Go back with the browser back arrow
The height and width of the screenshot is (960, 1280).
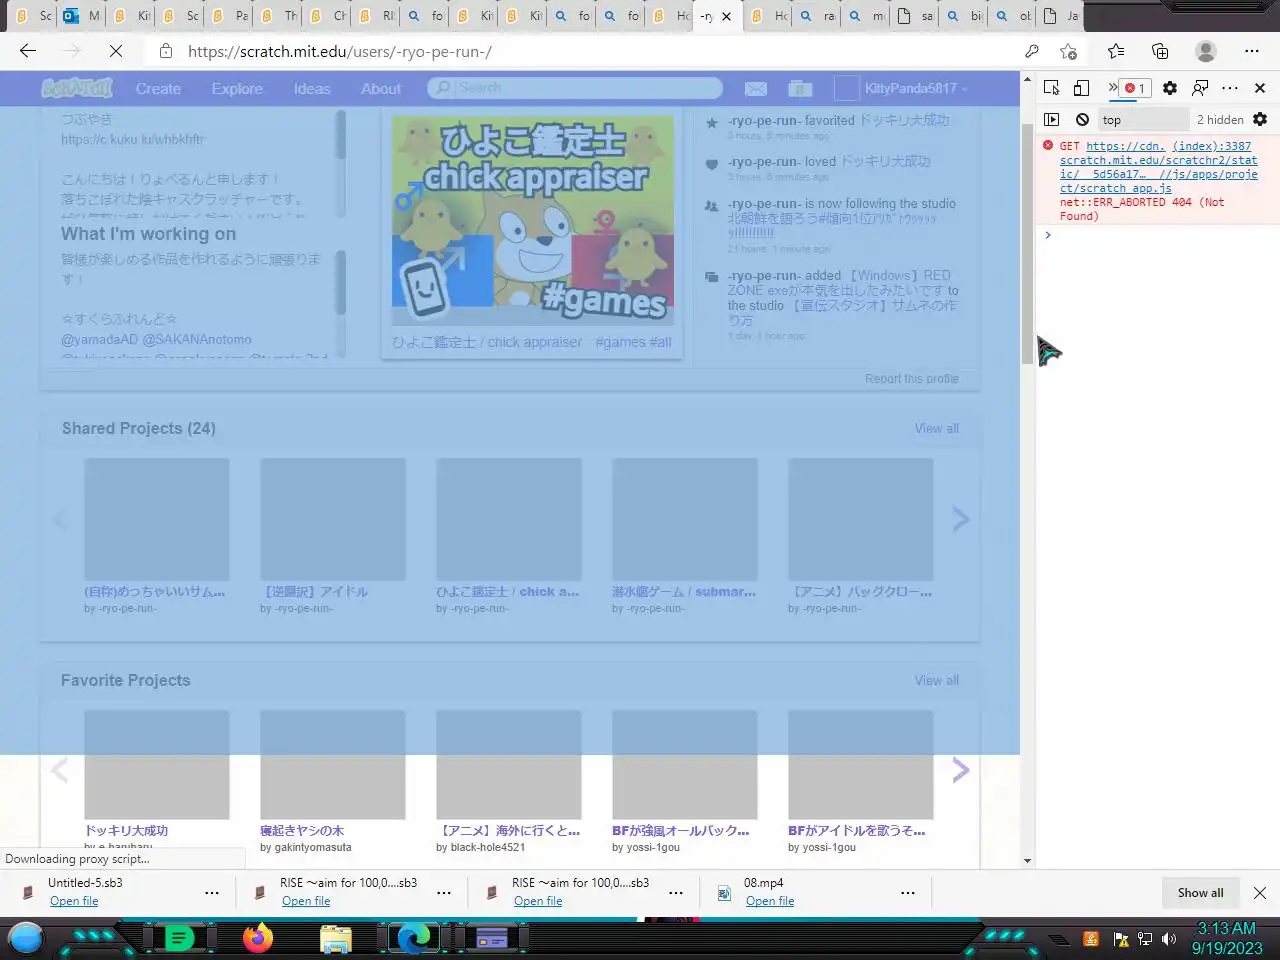coord(28,51)
